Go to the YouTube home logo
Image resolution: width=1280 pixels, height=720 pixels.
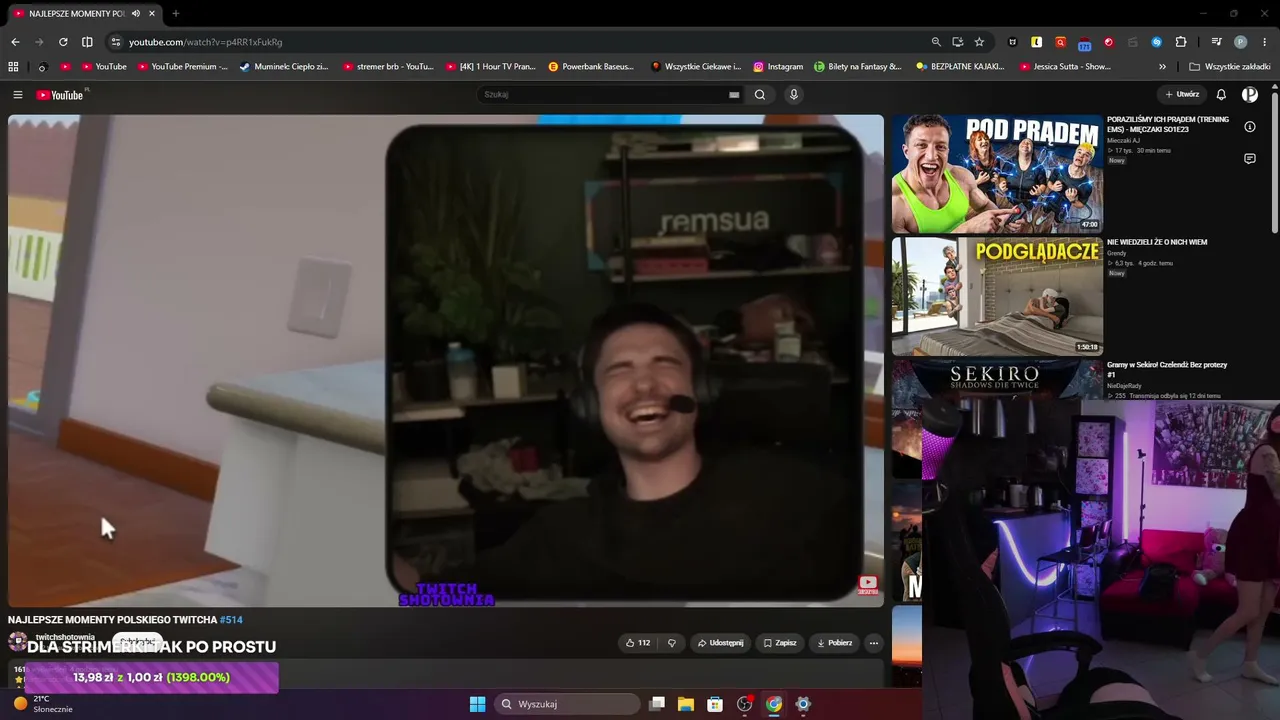click(60, 95)
